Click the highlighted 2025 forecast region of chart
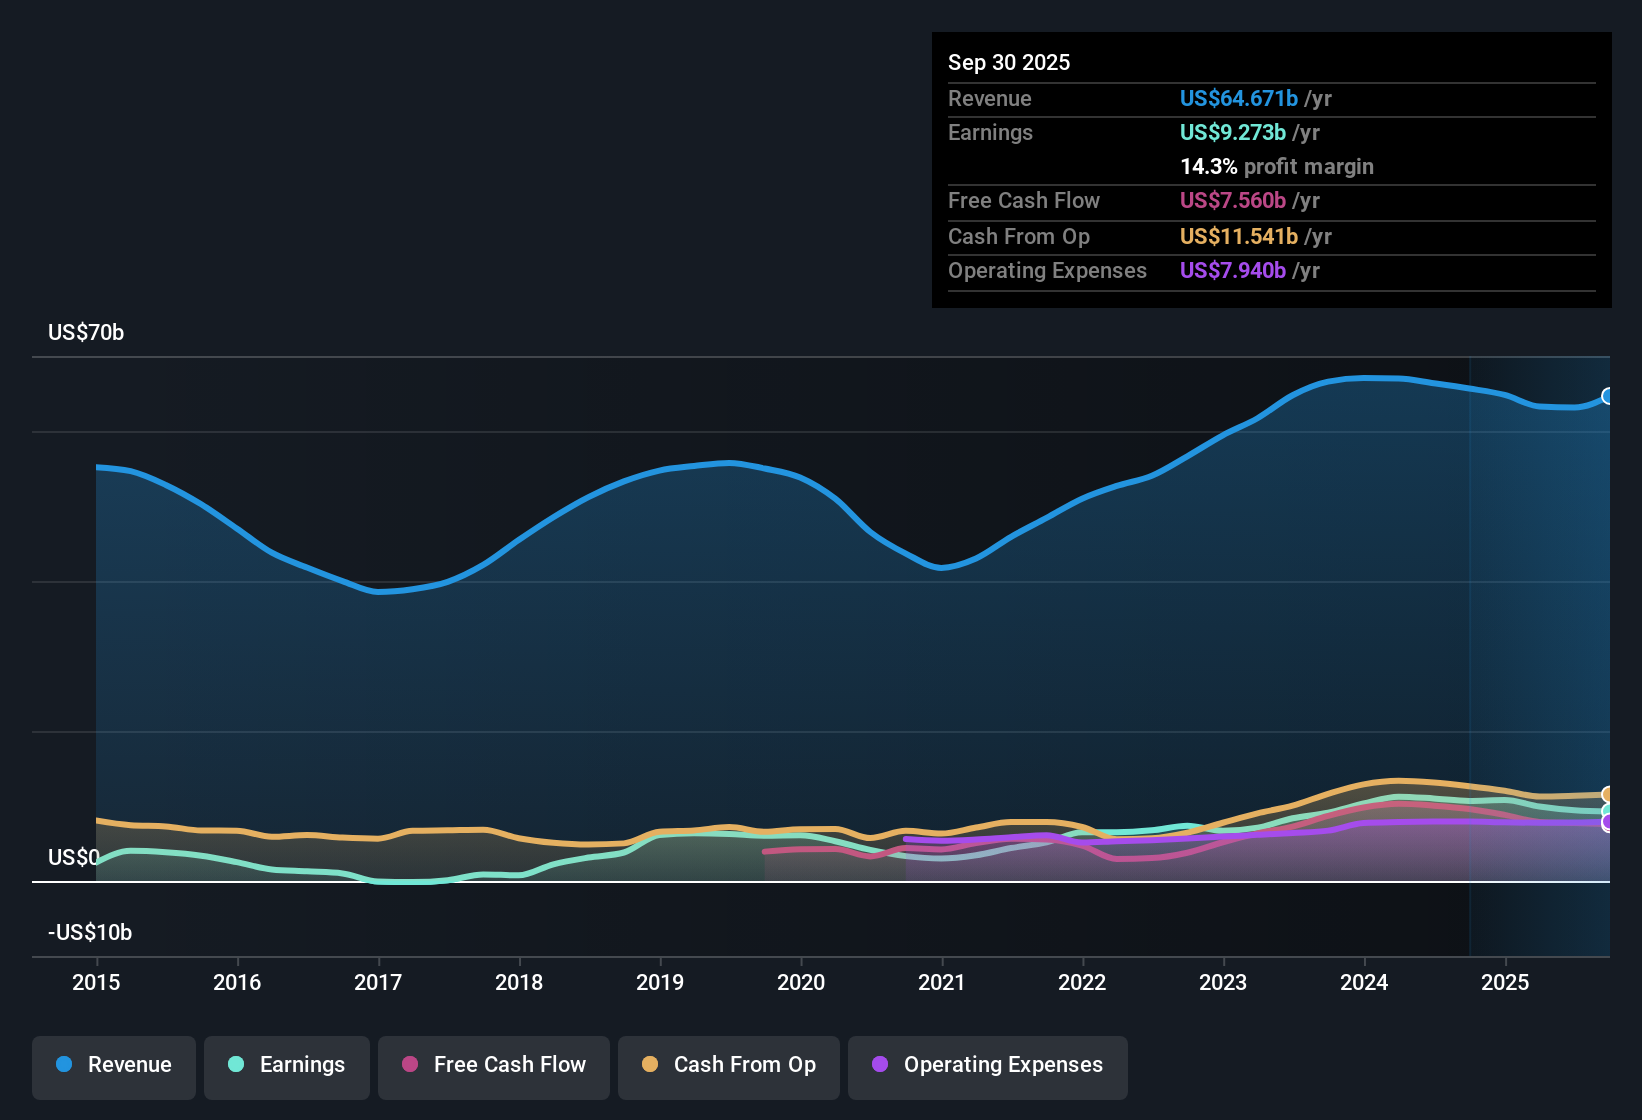Screen dimensions: 1642x1120 (1540, 650)
